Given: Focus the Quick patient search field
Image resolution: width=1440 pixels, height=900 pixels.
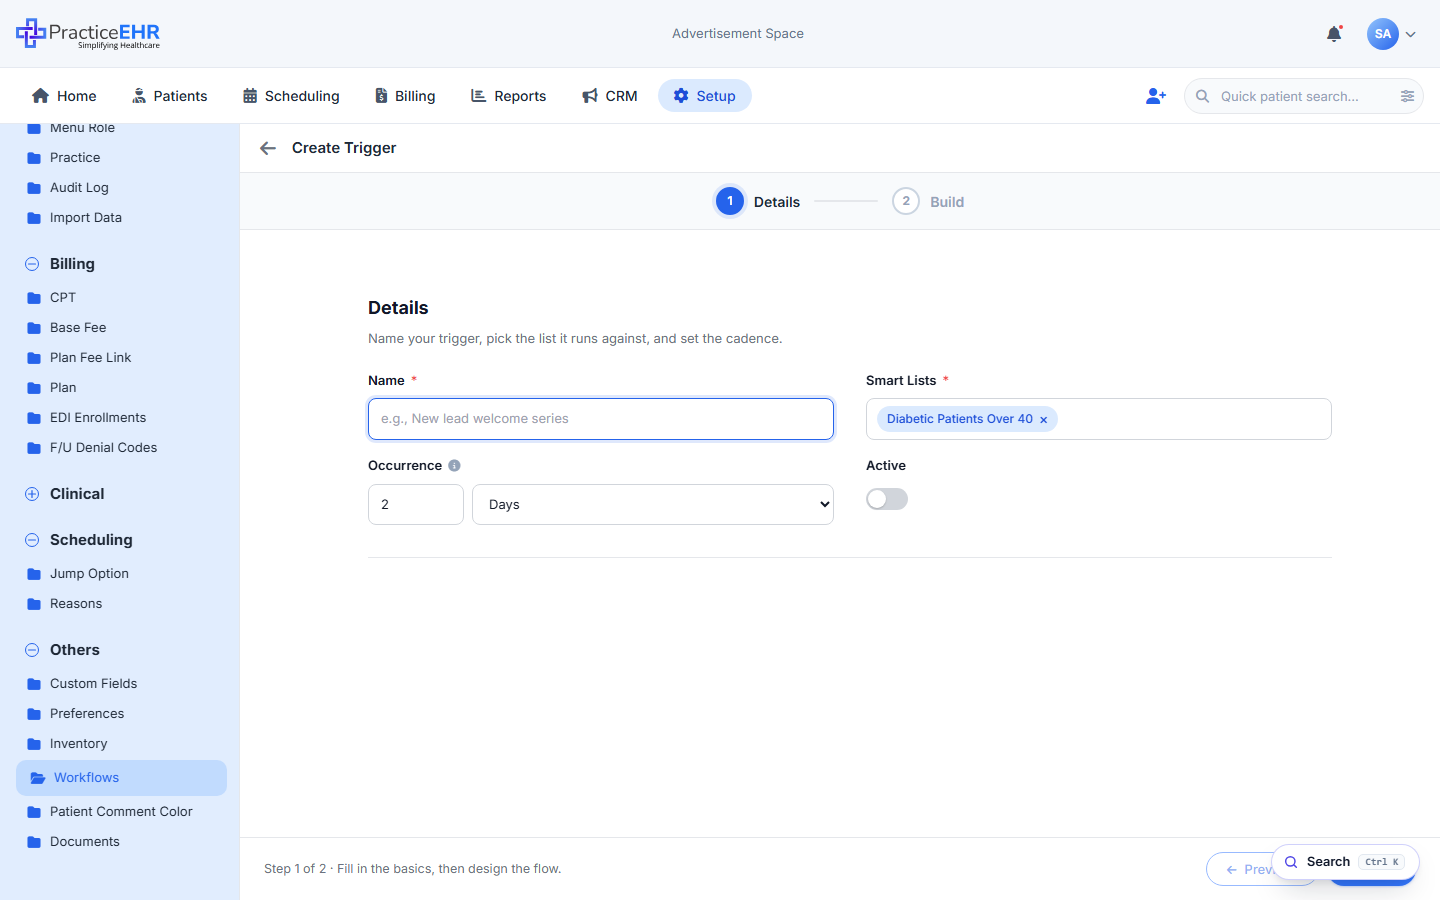Looking at the screenshot, I should (1303, 96).
